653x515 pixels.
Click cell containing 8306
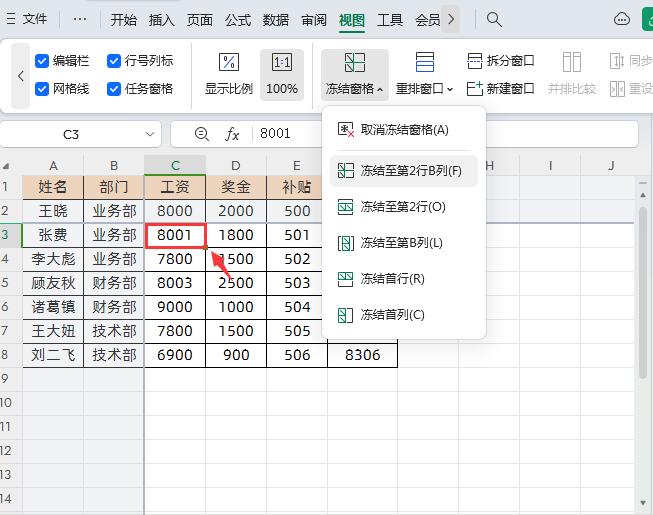coord(362,355)
